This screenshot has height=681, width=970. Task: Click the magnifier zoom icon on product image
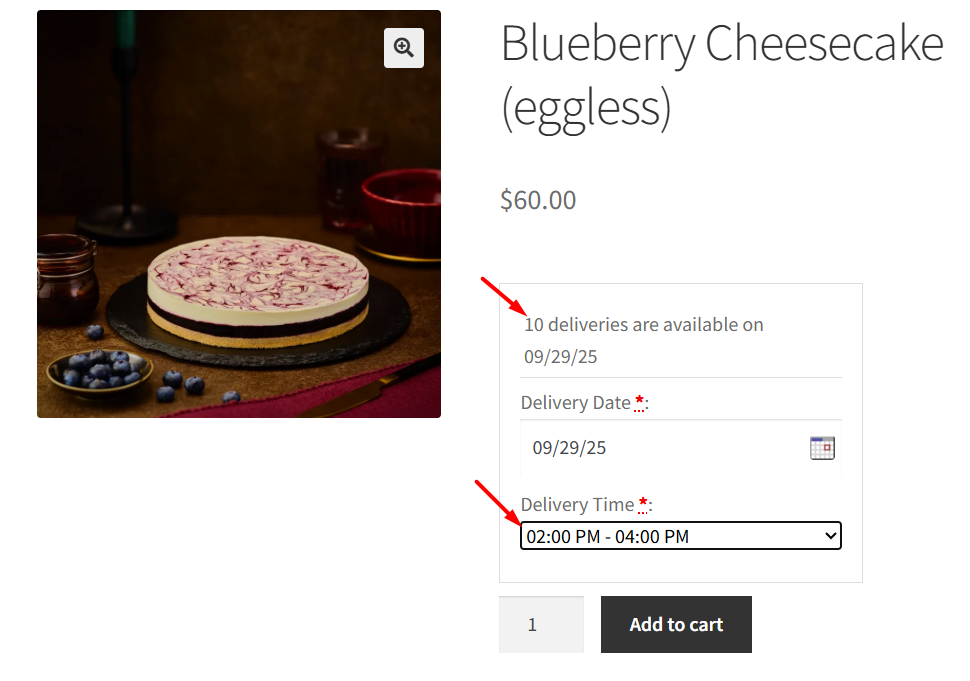point(404,48)
